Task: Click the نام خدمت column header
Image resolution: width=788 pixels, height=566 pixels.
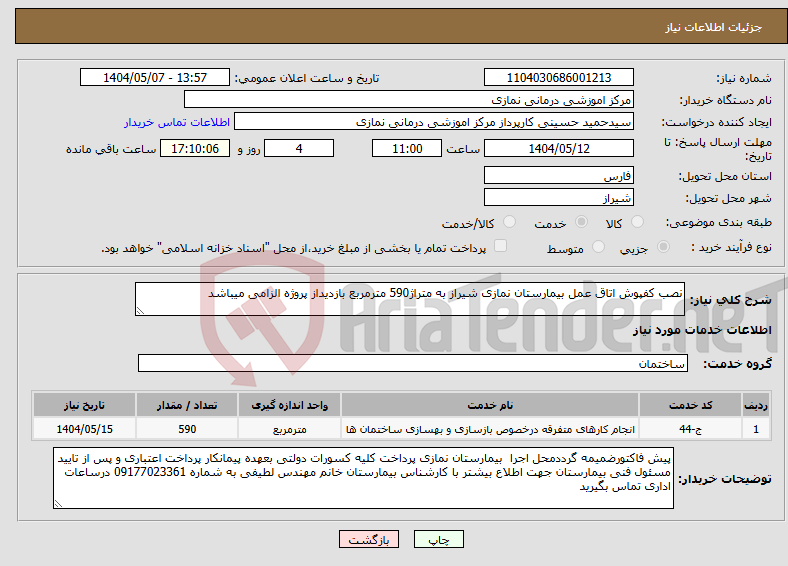Action: tap(490, 405)
